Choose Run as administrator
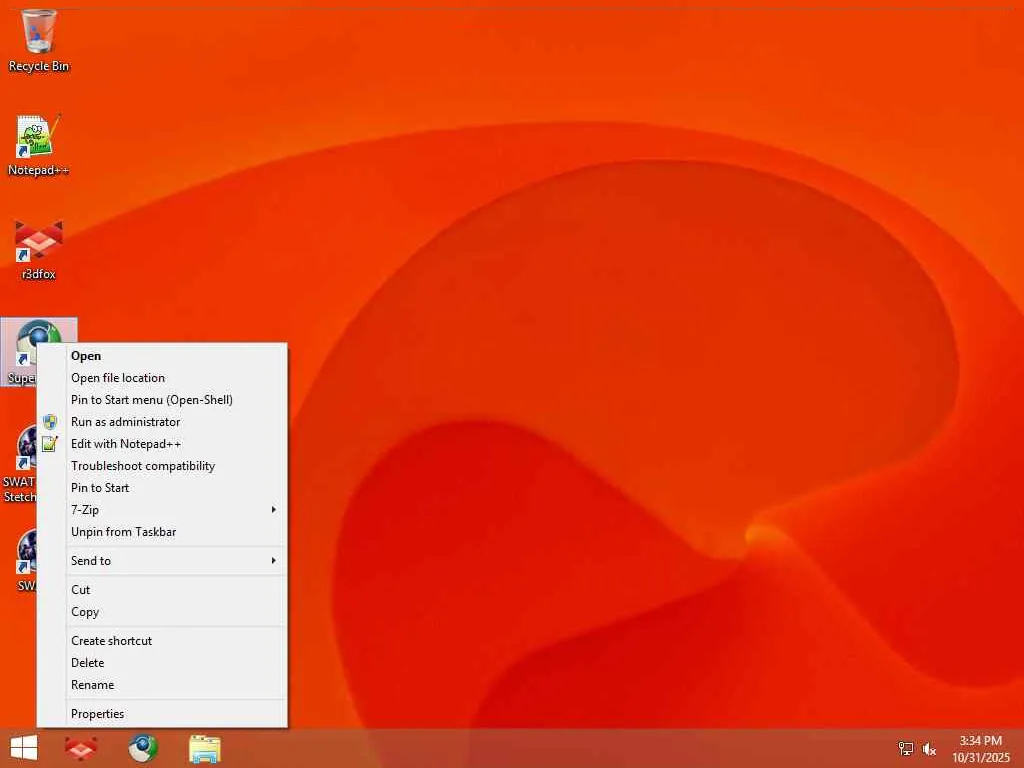 click(162, 422)
